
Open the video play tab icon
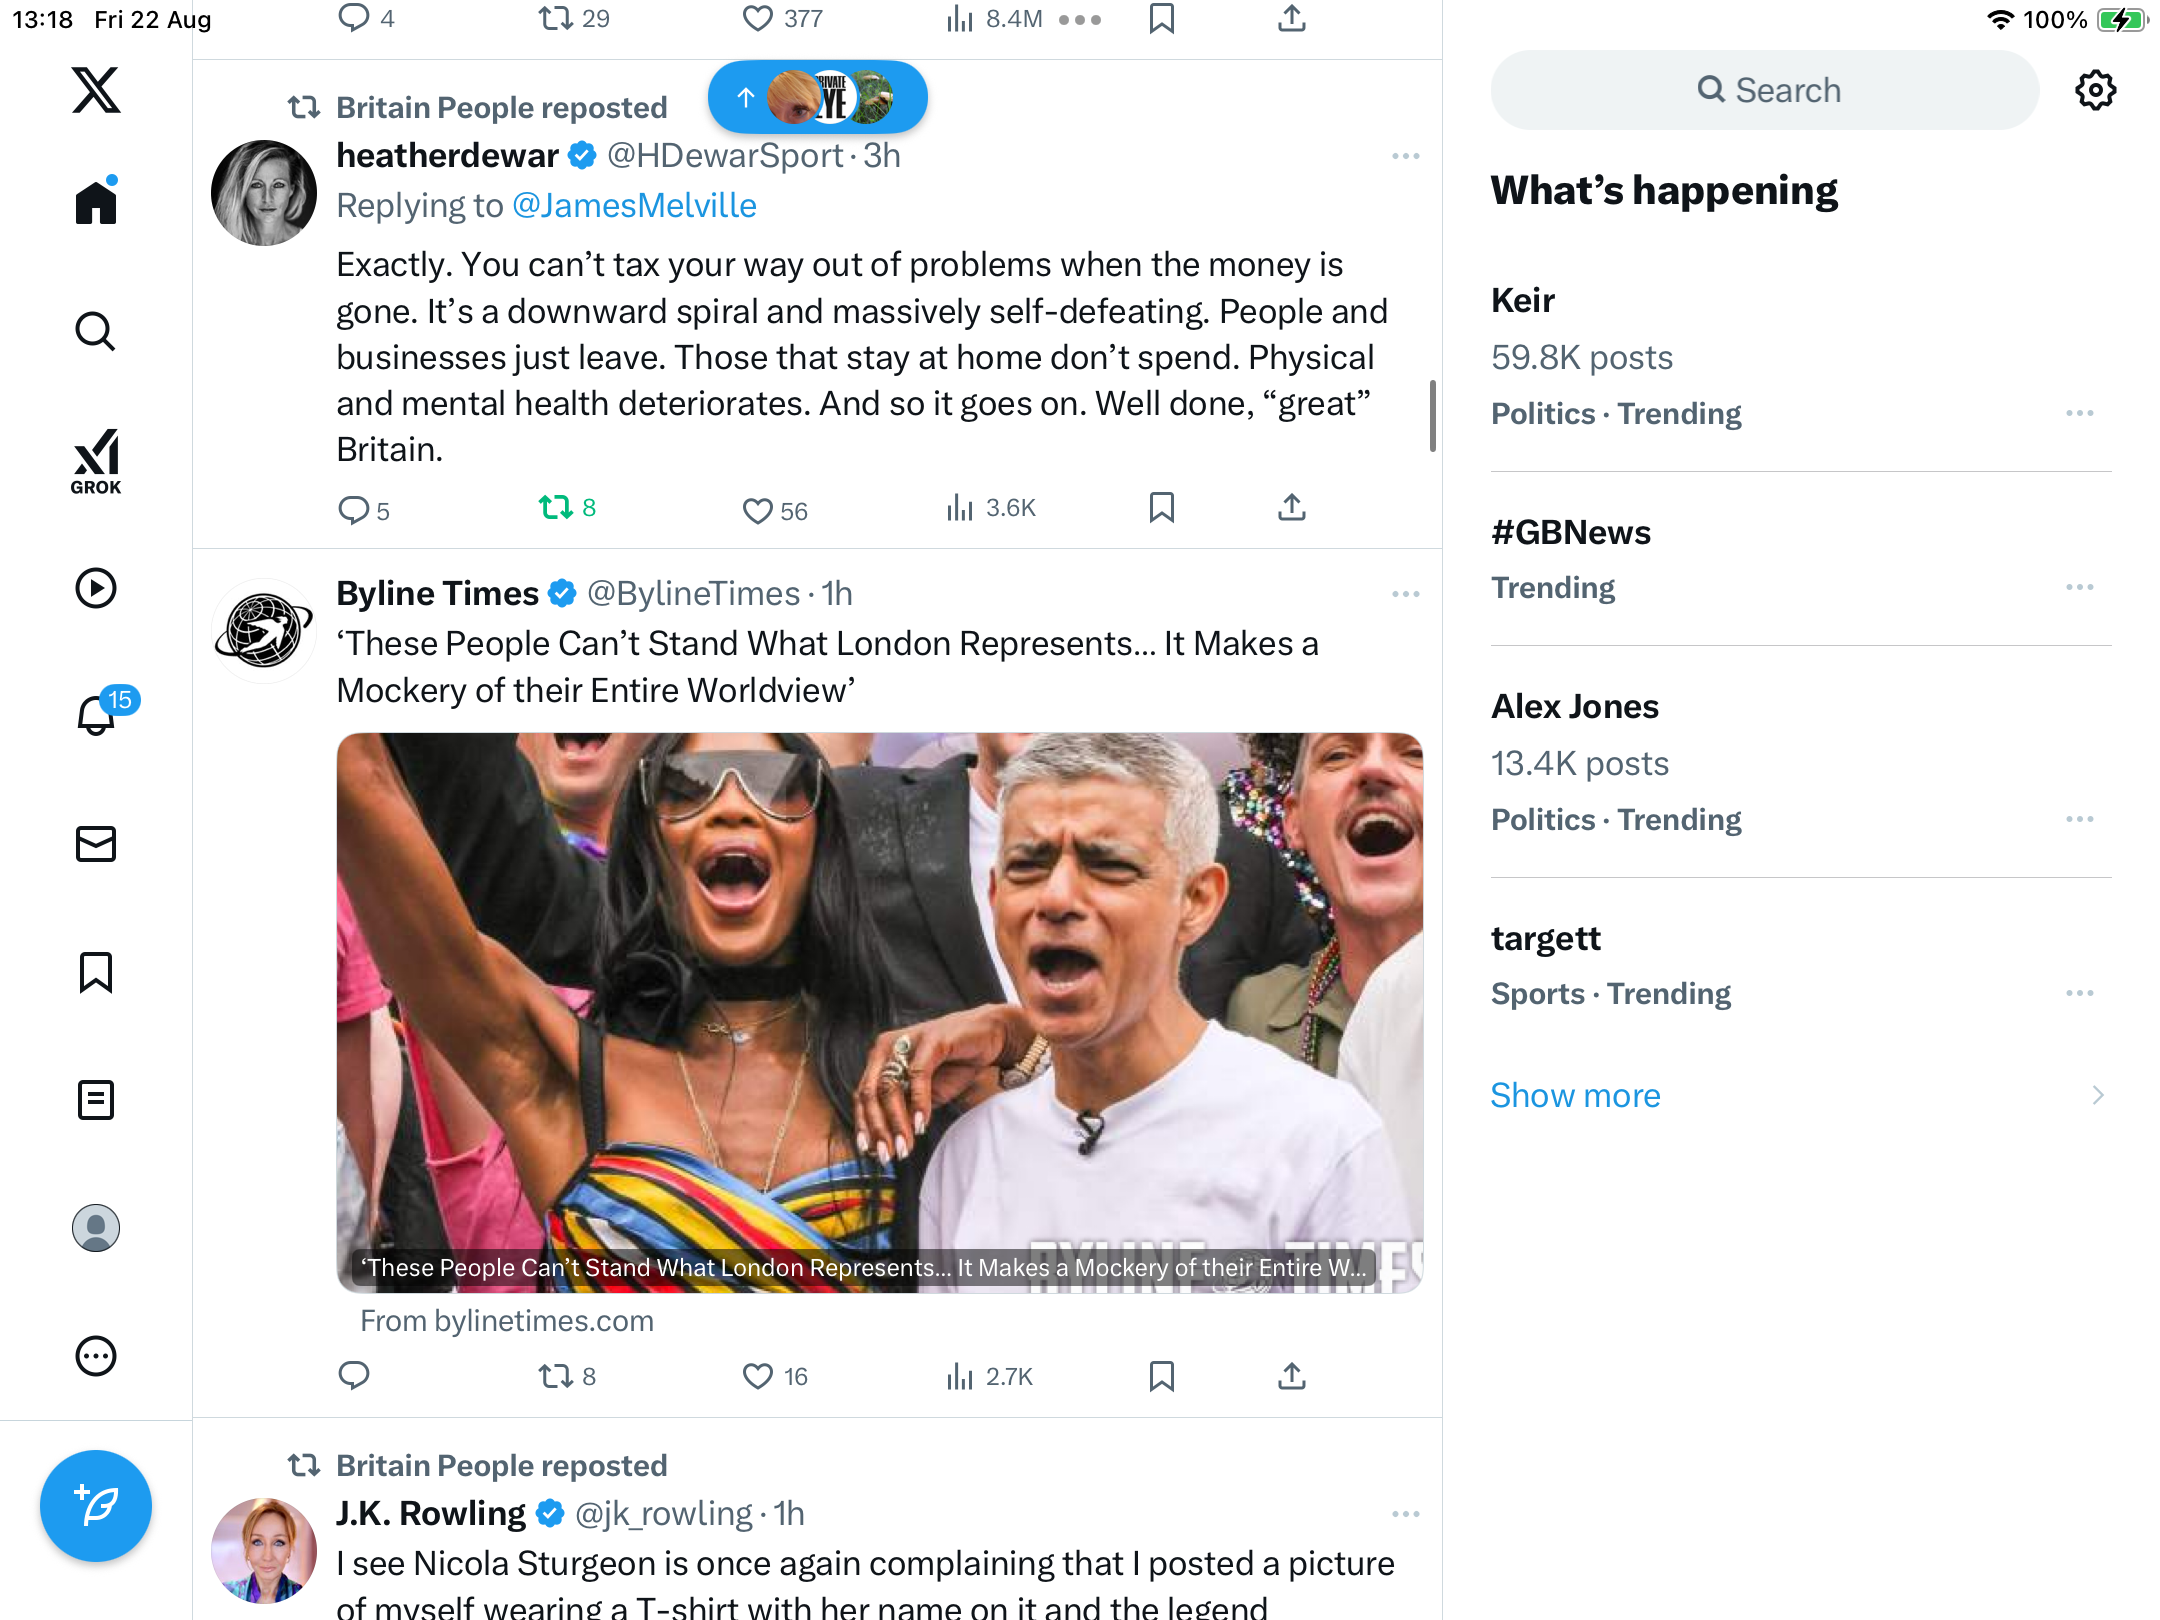click(x=96, y=588)
